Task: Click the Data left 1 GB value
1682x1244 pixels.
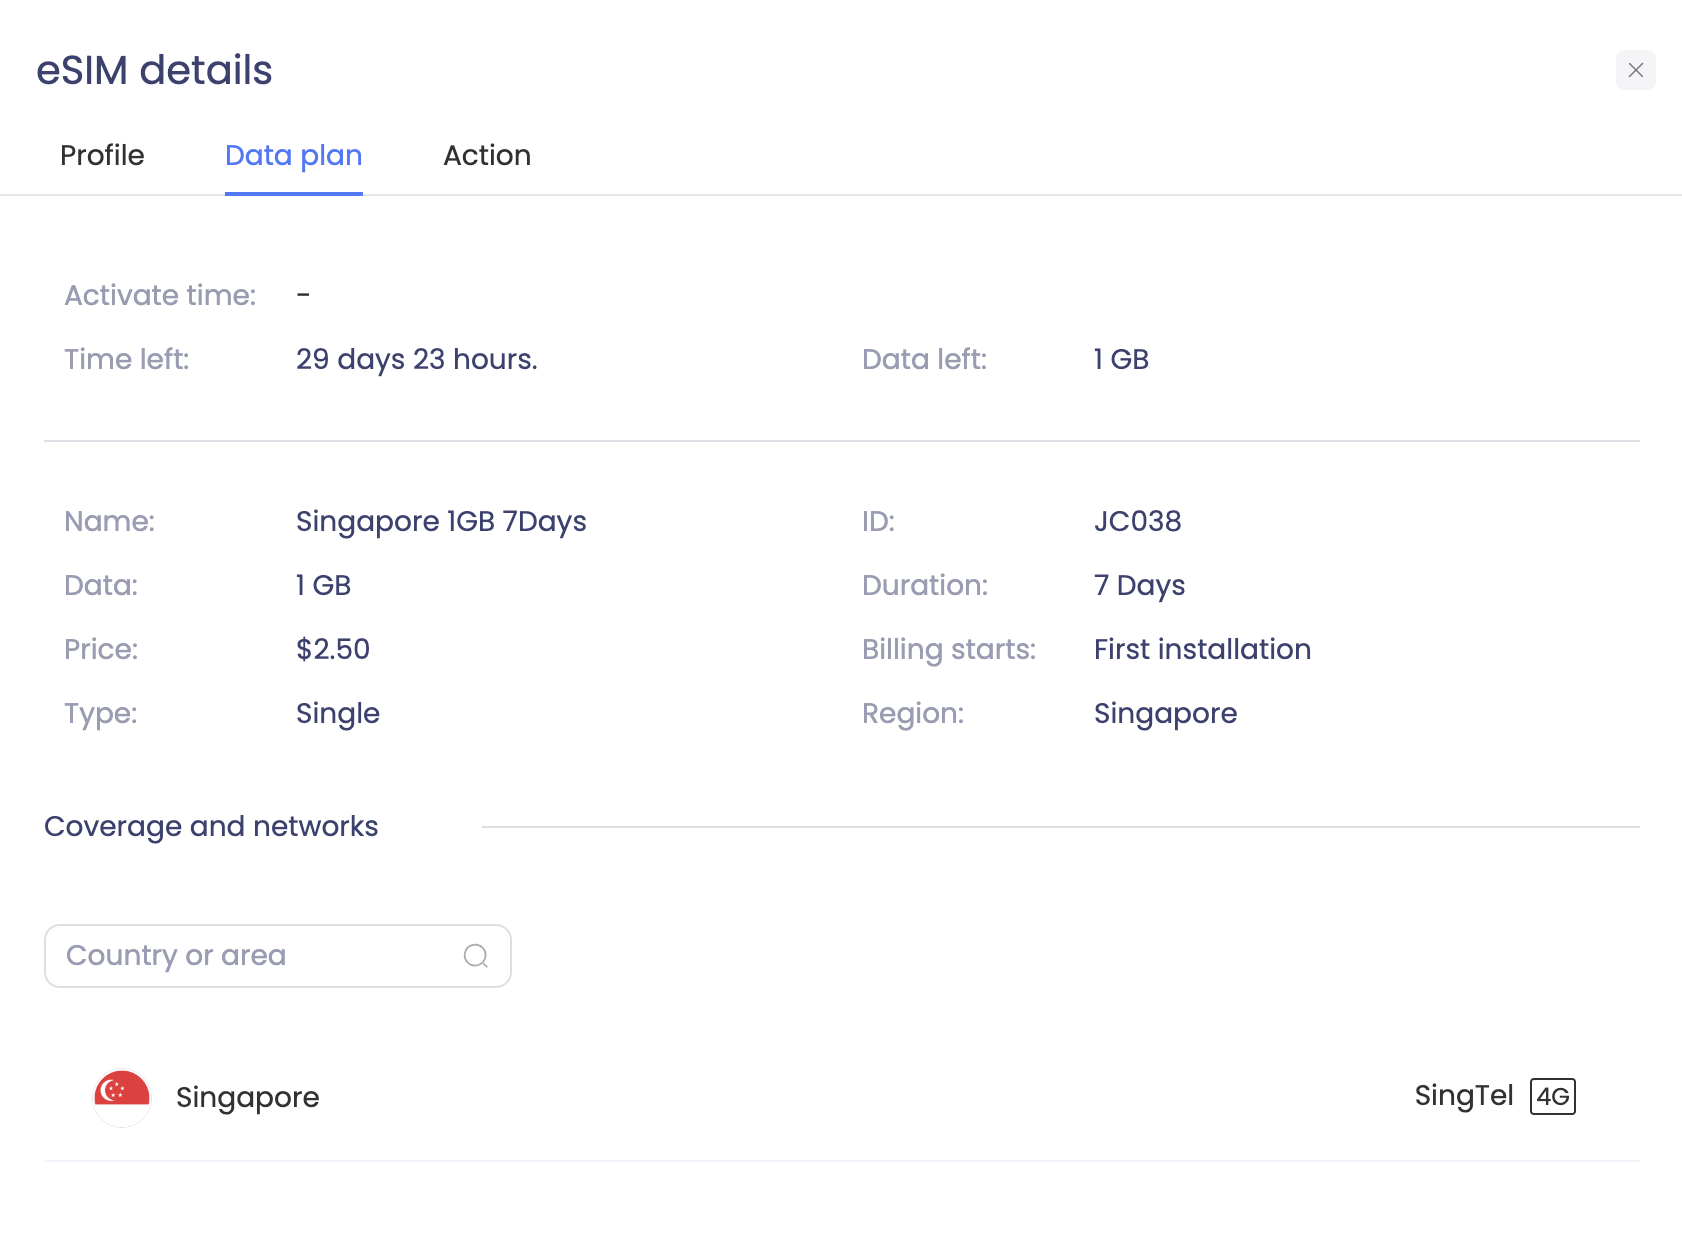Action: 1121,360
